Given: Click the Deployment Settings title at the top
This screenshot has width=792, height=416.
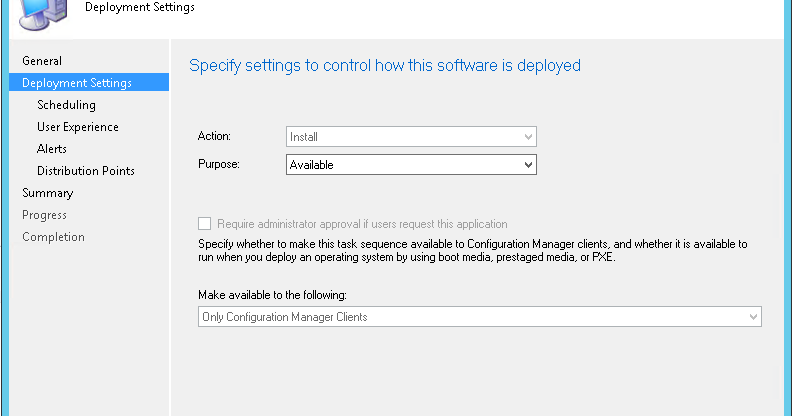Looking at the screenshot, I should pyautogui.click(x=140, y=7).
